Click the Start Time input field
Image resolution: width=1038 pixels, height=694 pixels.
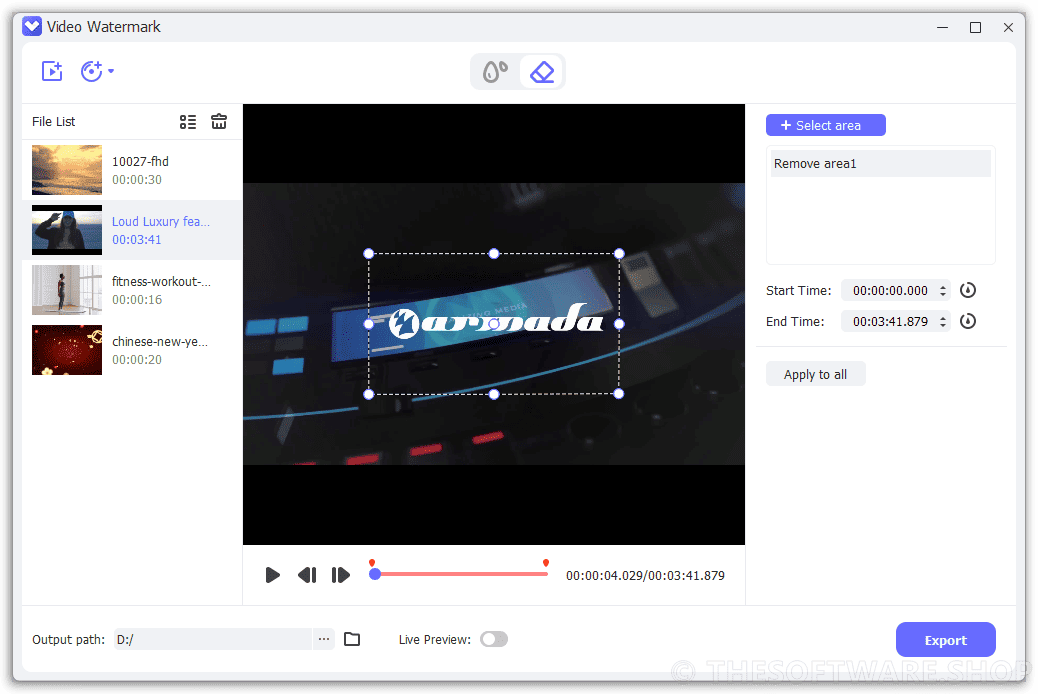[890, 291]
